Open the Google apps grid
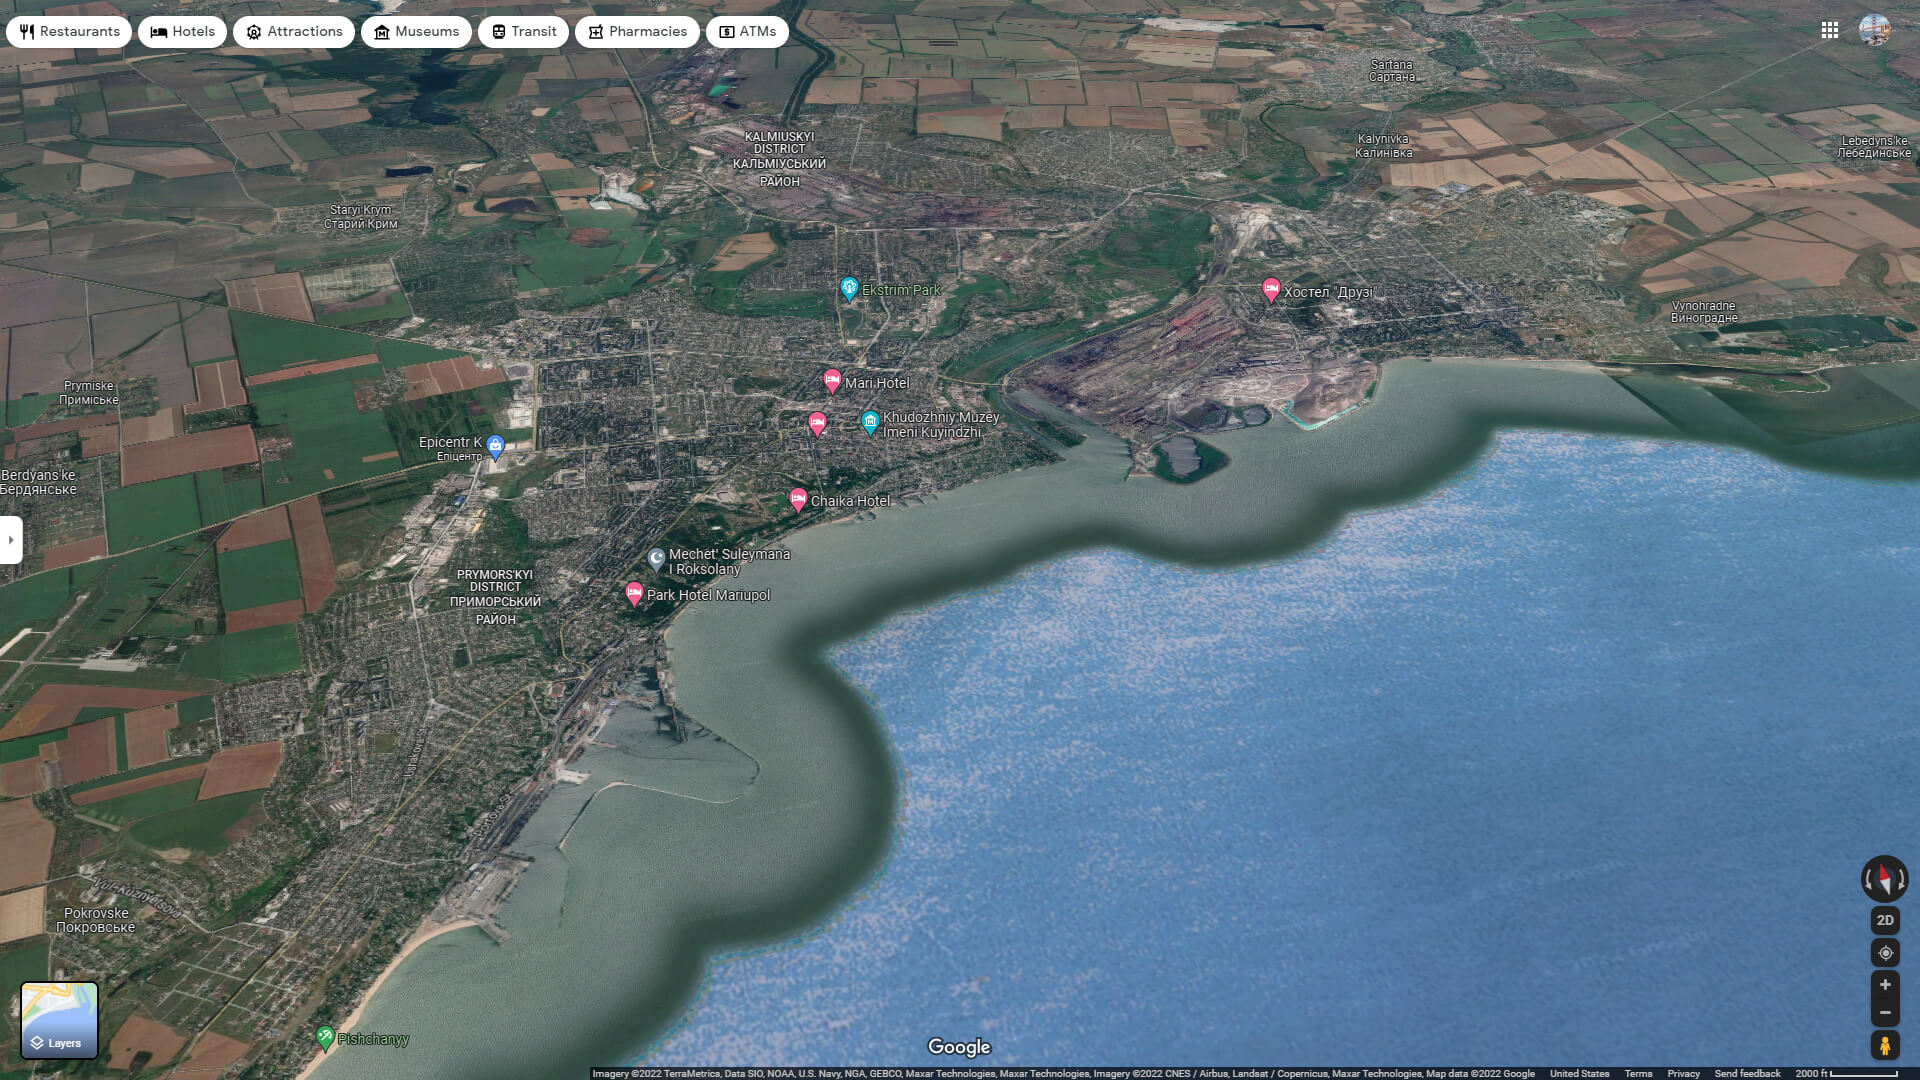The width and height of the screenshot is (1920, 1080). (x=1829, y=30)
